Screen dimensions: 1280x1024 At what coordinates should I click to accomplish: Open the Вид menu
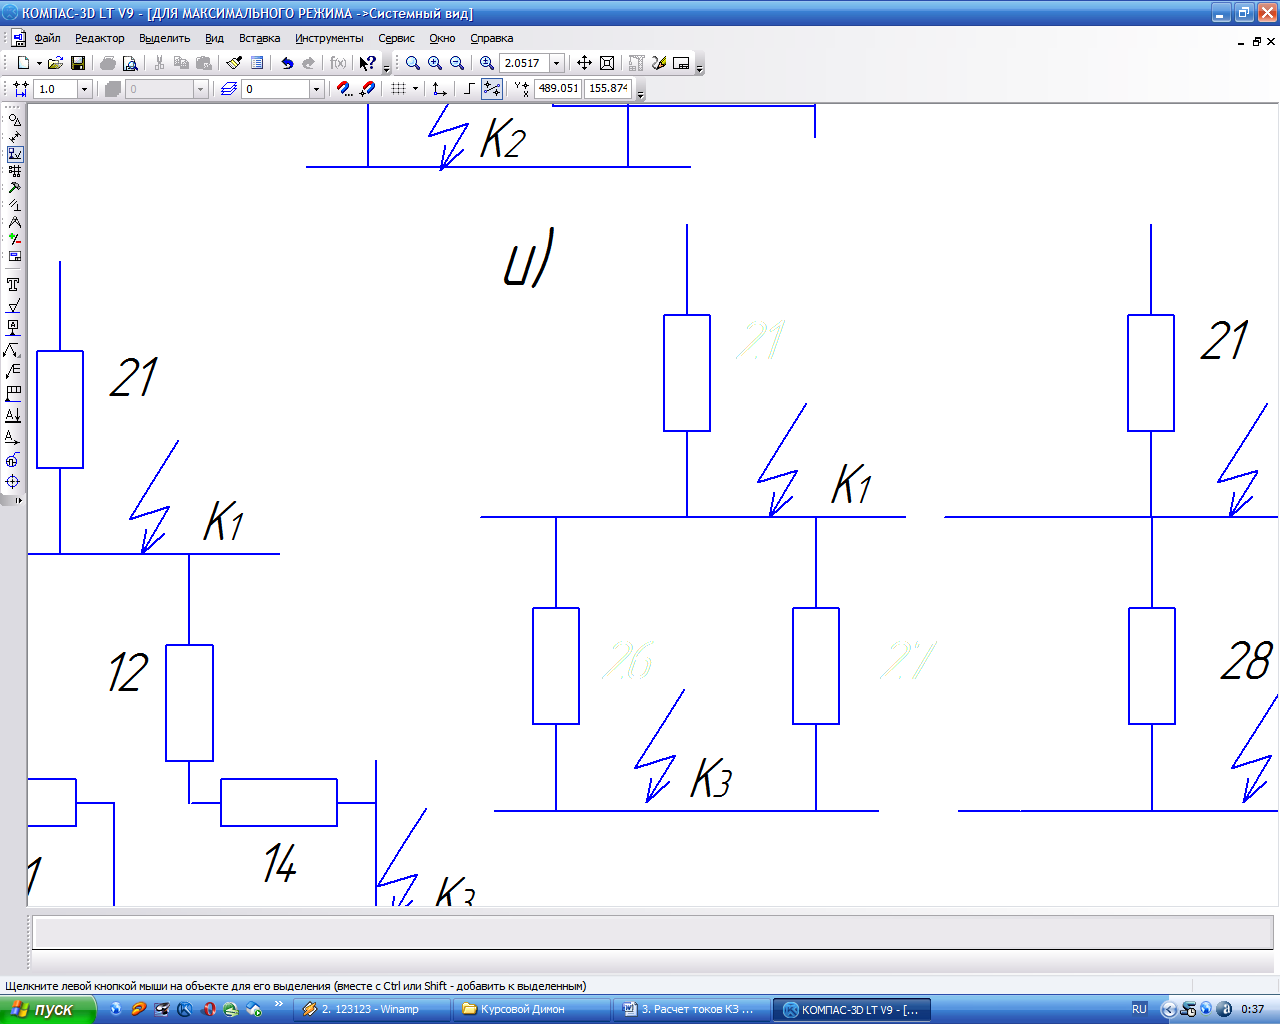point(214,38)
